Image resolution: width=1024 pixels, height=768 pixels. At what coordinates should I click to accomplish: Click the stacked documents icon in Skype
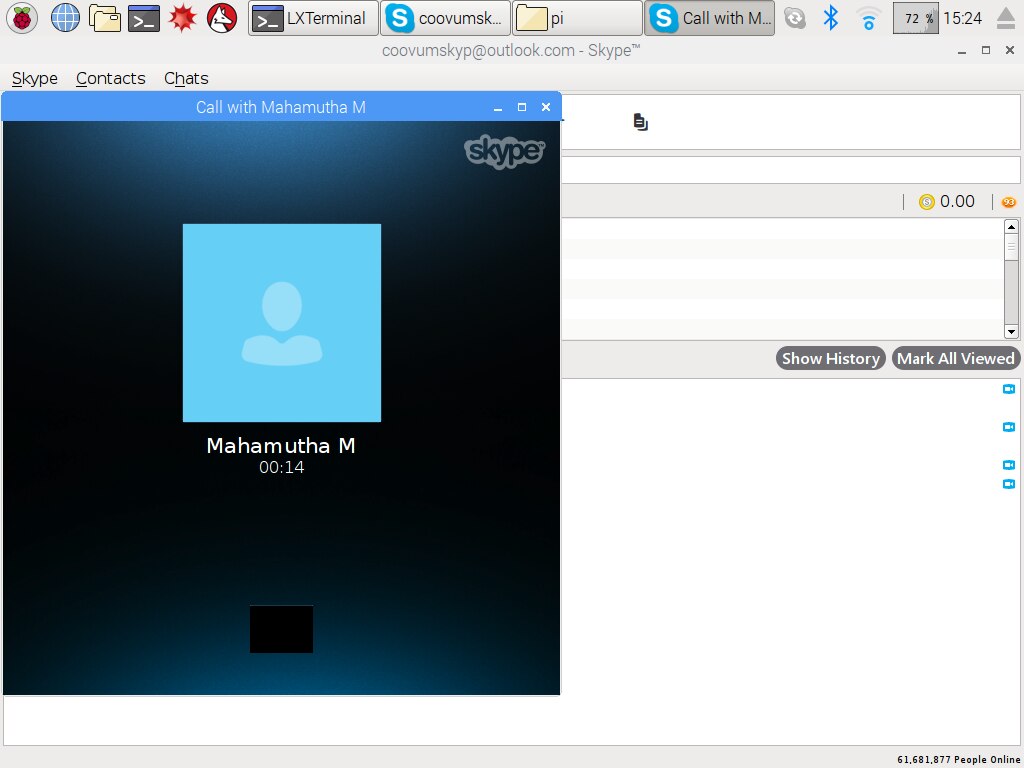pyautogui.click(x=641, y=122)
